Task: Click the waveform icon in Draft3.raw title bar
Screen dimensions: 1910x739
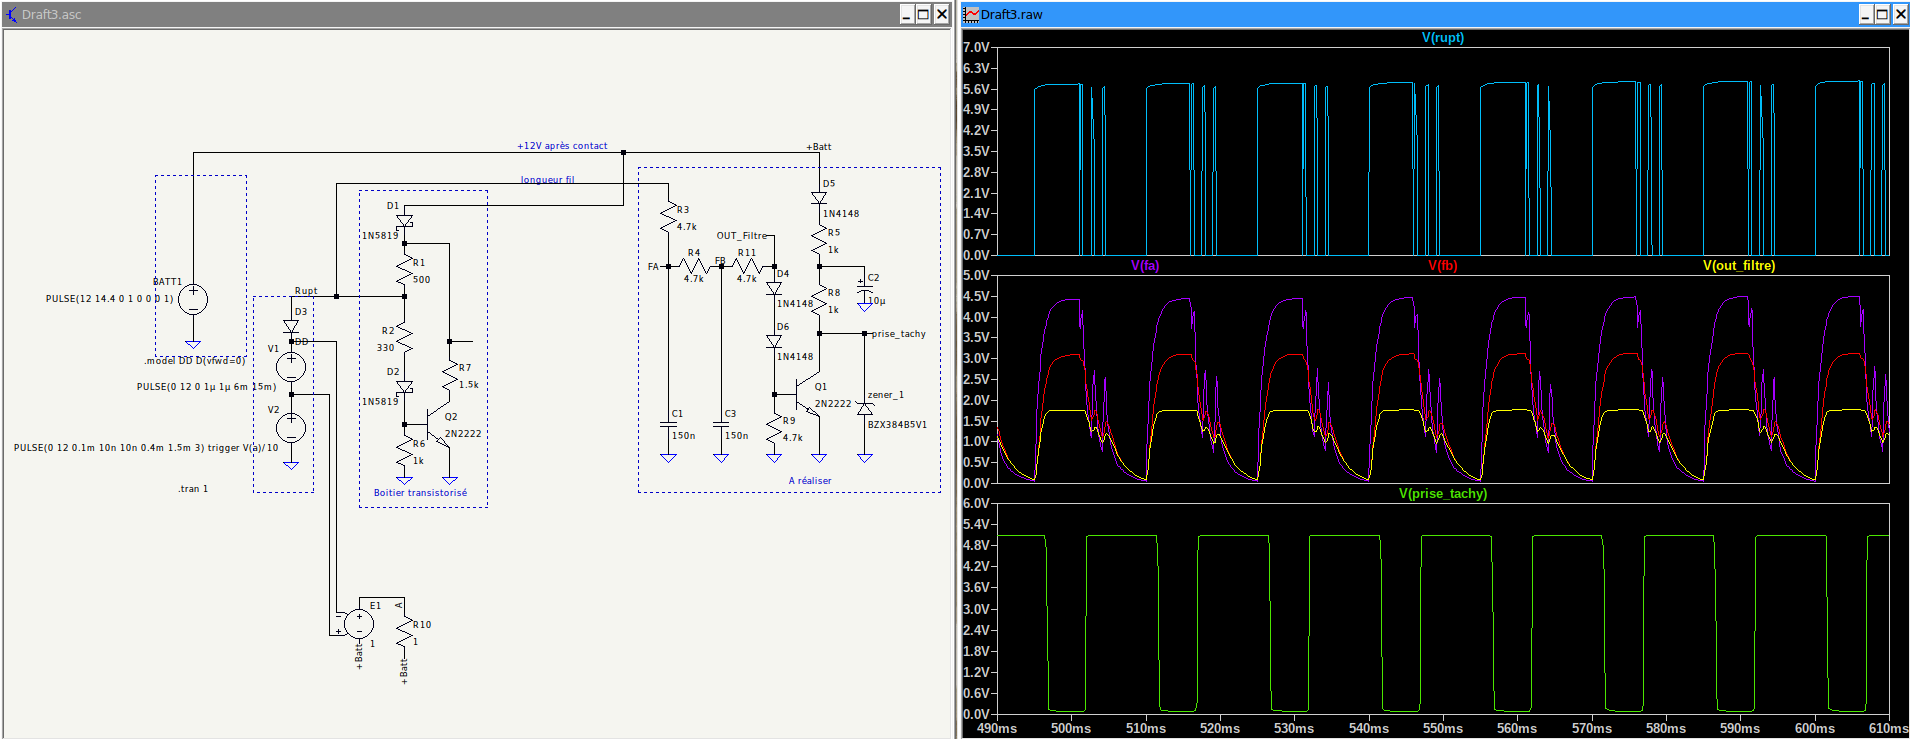Action: click(971, 15)
